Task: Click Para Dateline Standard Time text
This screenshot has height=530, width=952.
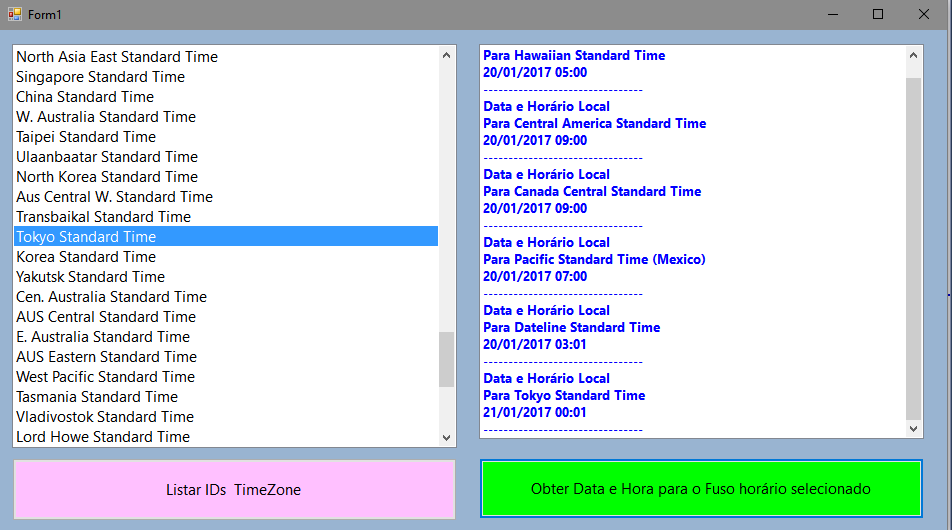Action: coord(571,327)
